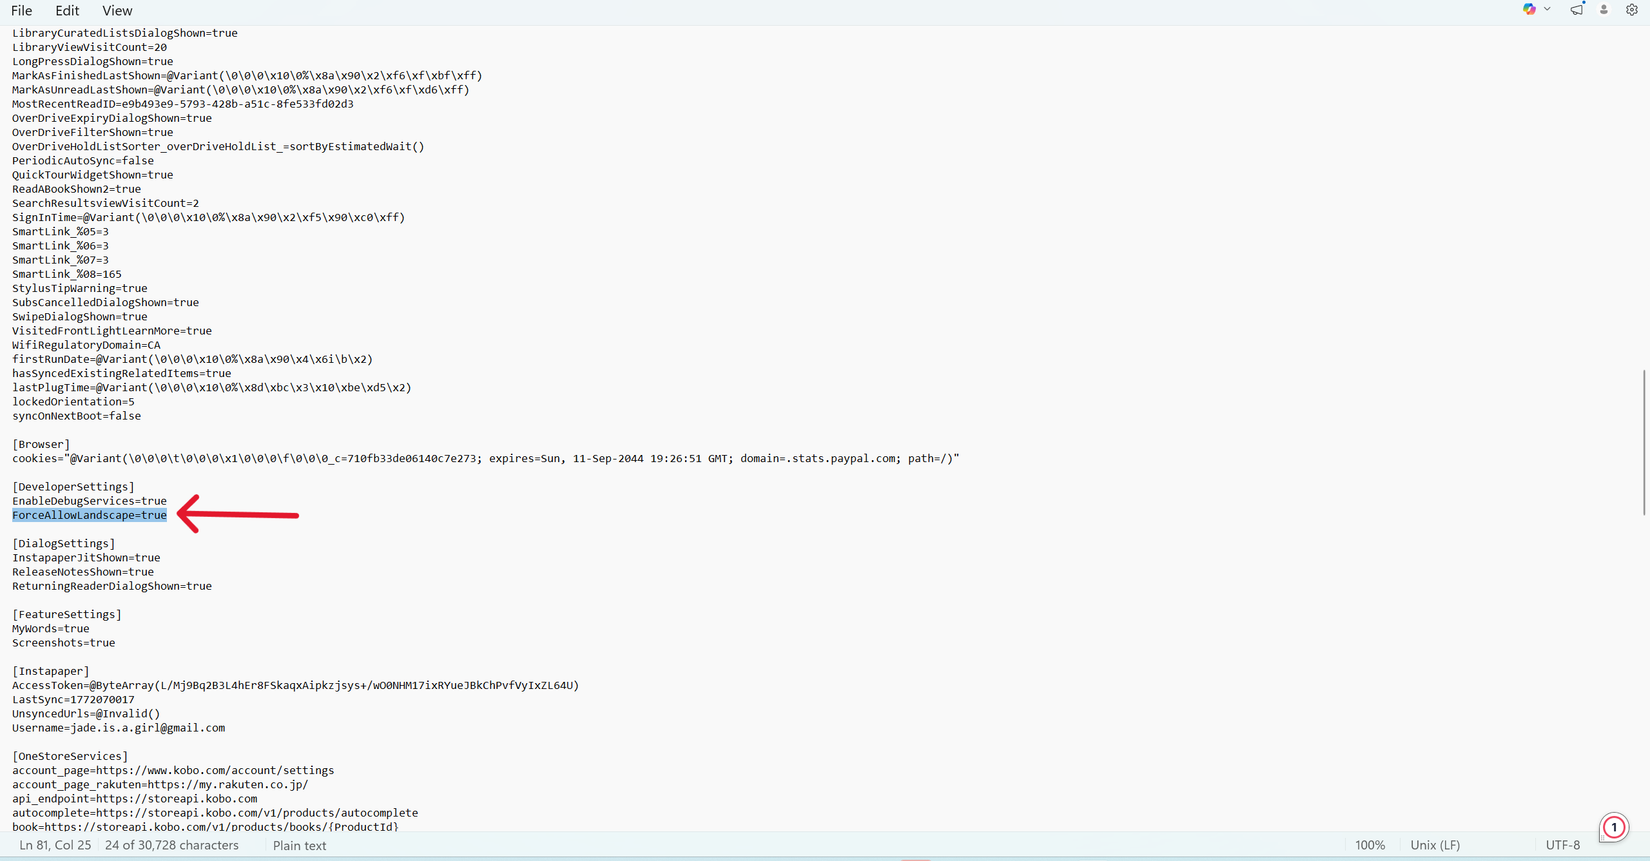Click the Username= line

coord(118,728)
